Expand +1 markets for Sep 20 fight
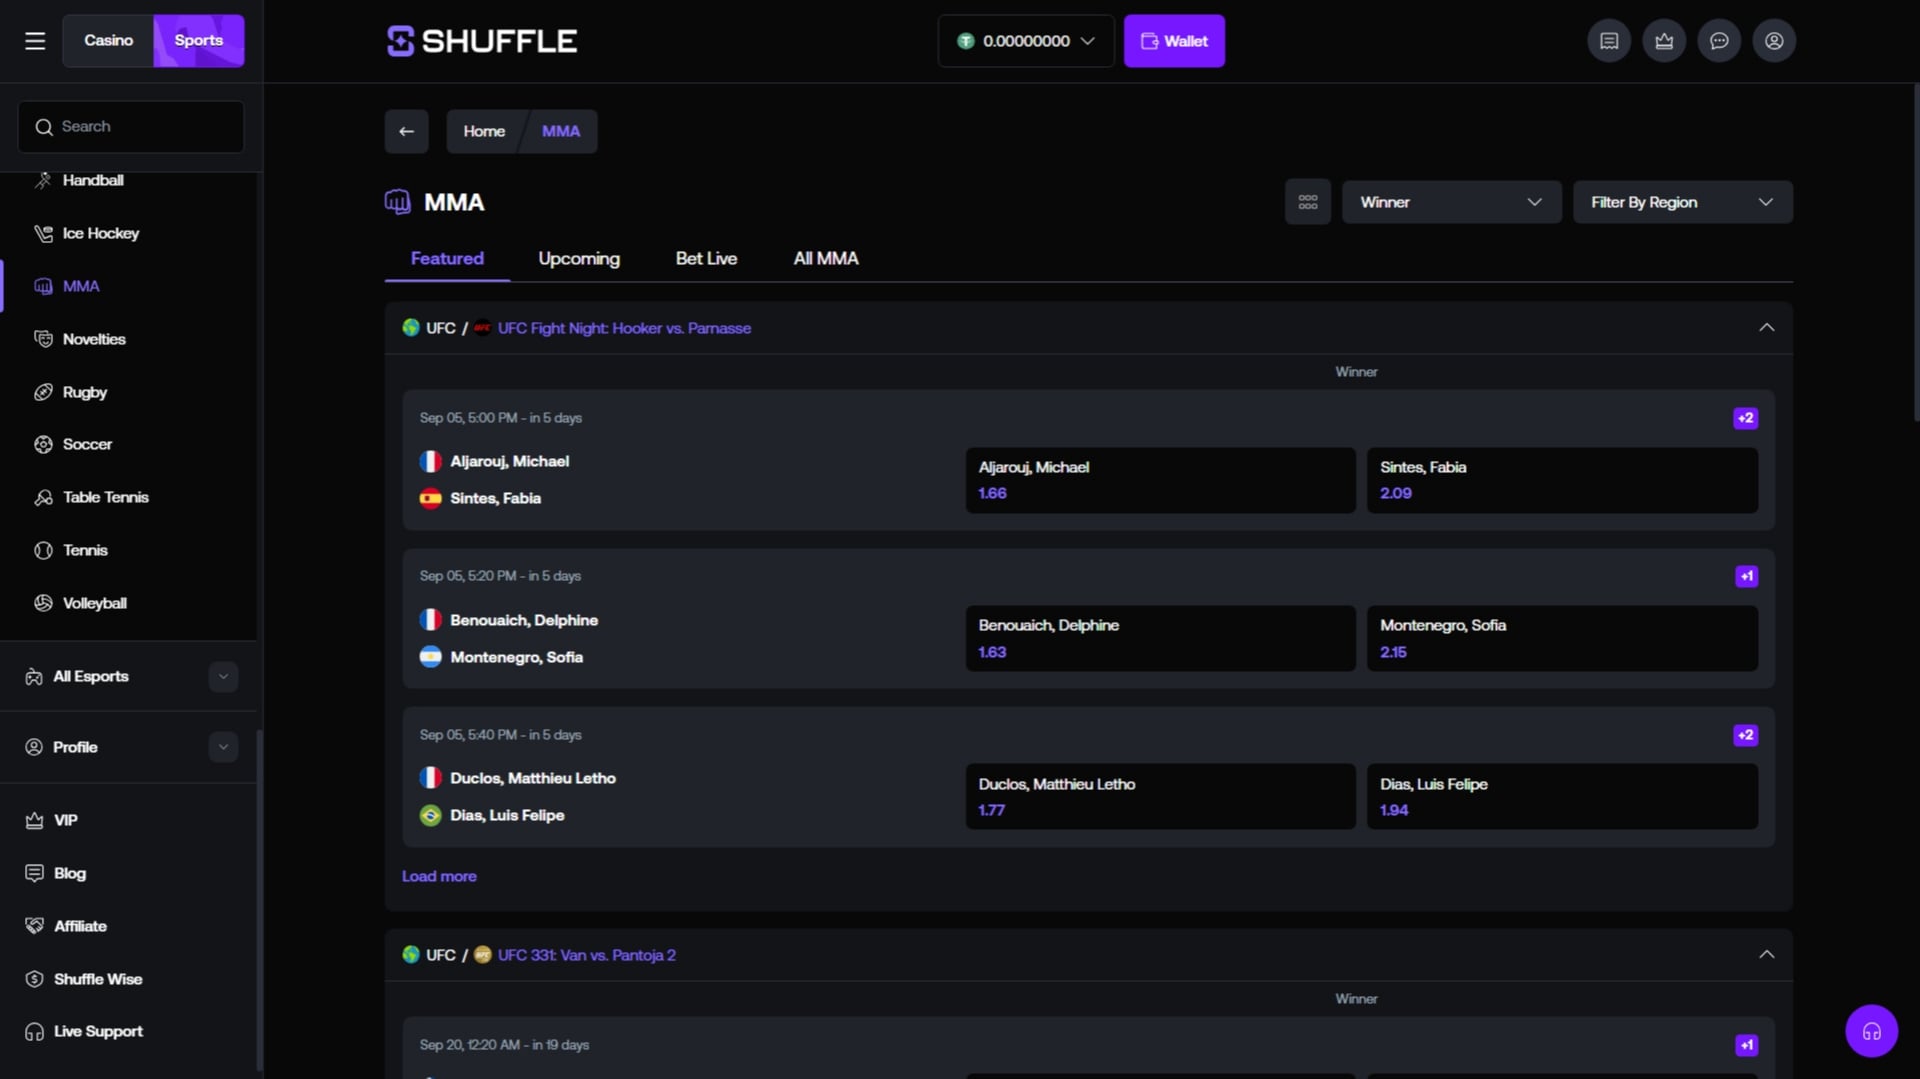The image size is (1920, 1079). (1746, 1045)
